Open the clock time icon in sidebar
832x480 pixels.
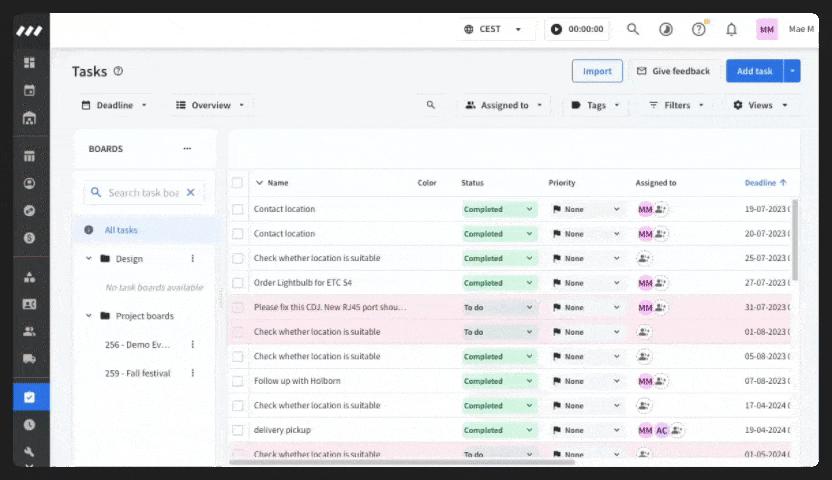click(30, 425)
